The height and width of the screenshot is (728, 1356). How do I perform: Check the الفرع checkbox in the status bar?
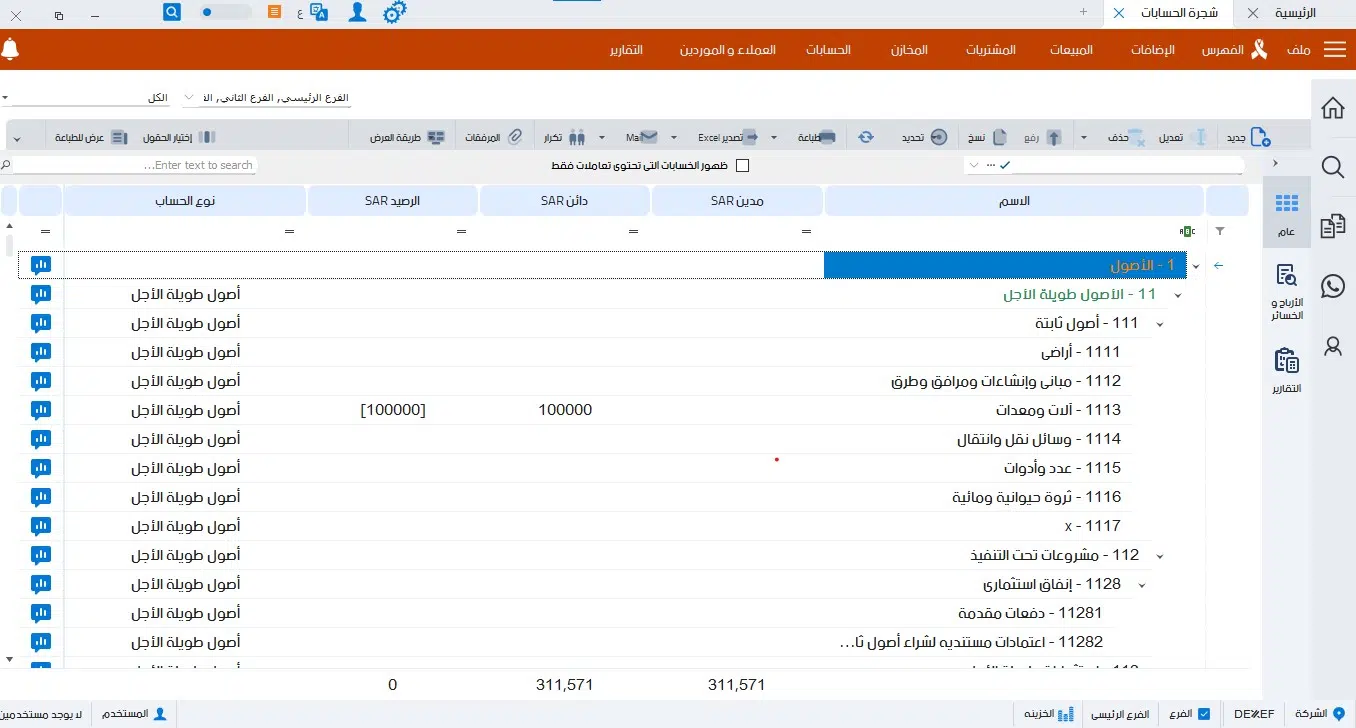[x=1205, y=714]
